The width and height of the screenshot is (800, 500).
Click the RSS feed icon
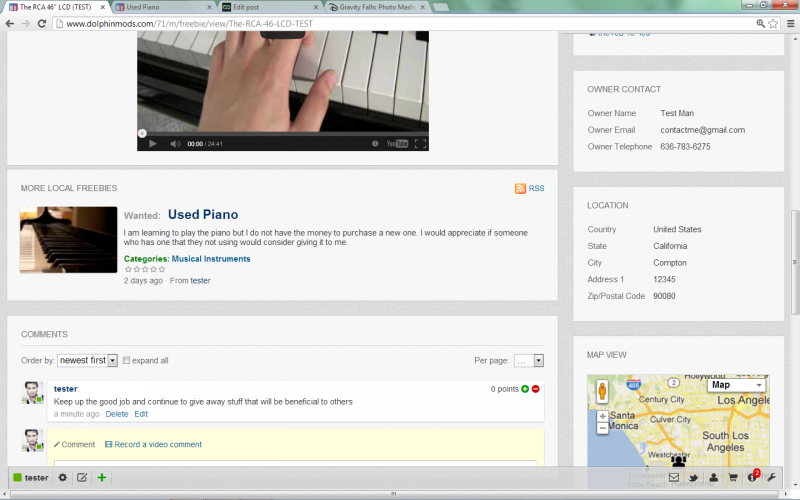[x=520, y=188]
